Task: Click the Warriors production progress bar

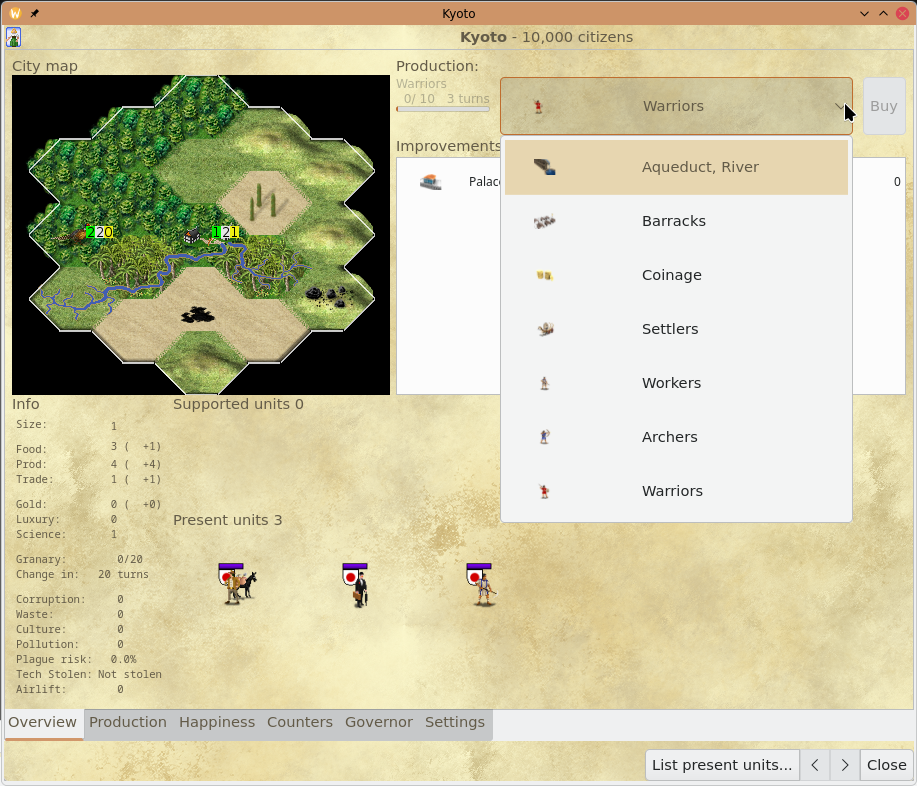Action: (x=442, y=109)
